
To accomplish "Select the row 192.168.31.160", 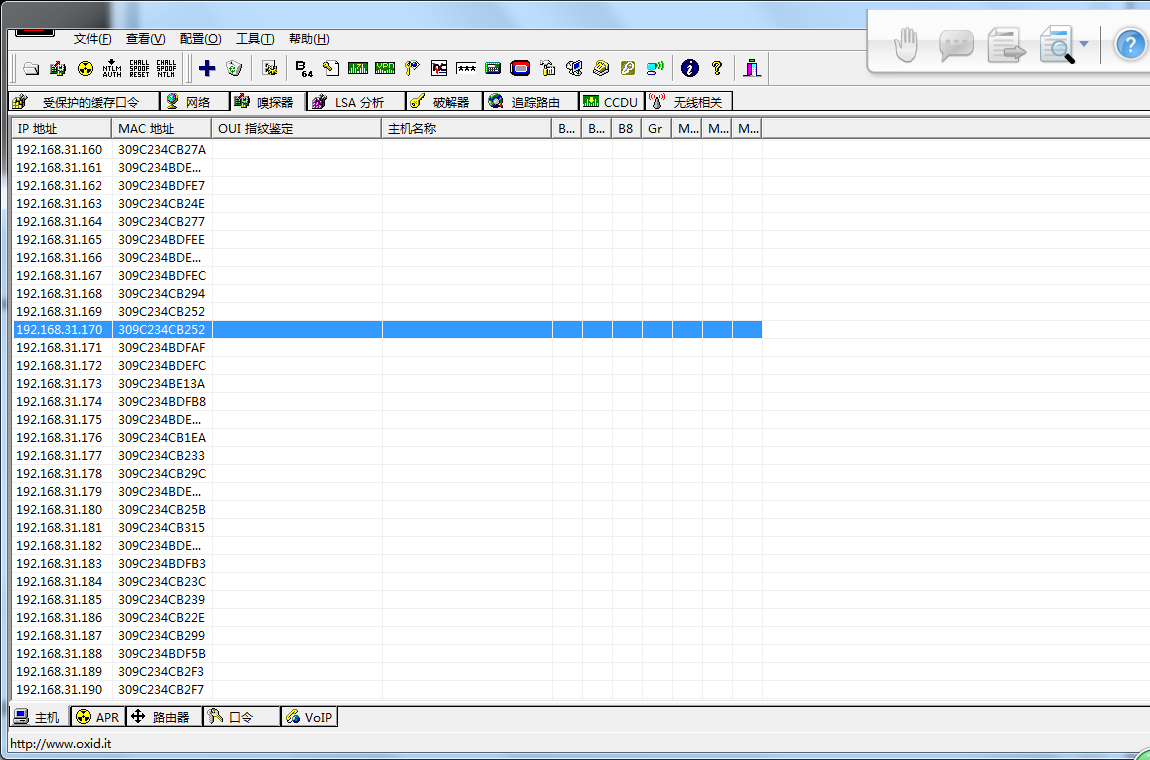I will (387, 150).
